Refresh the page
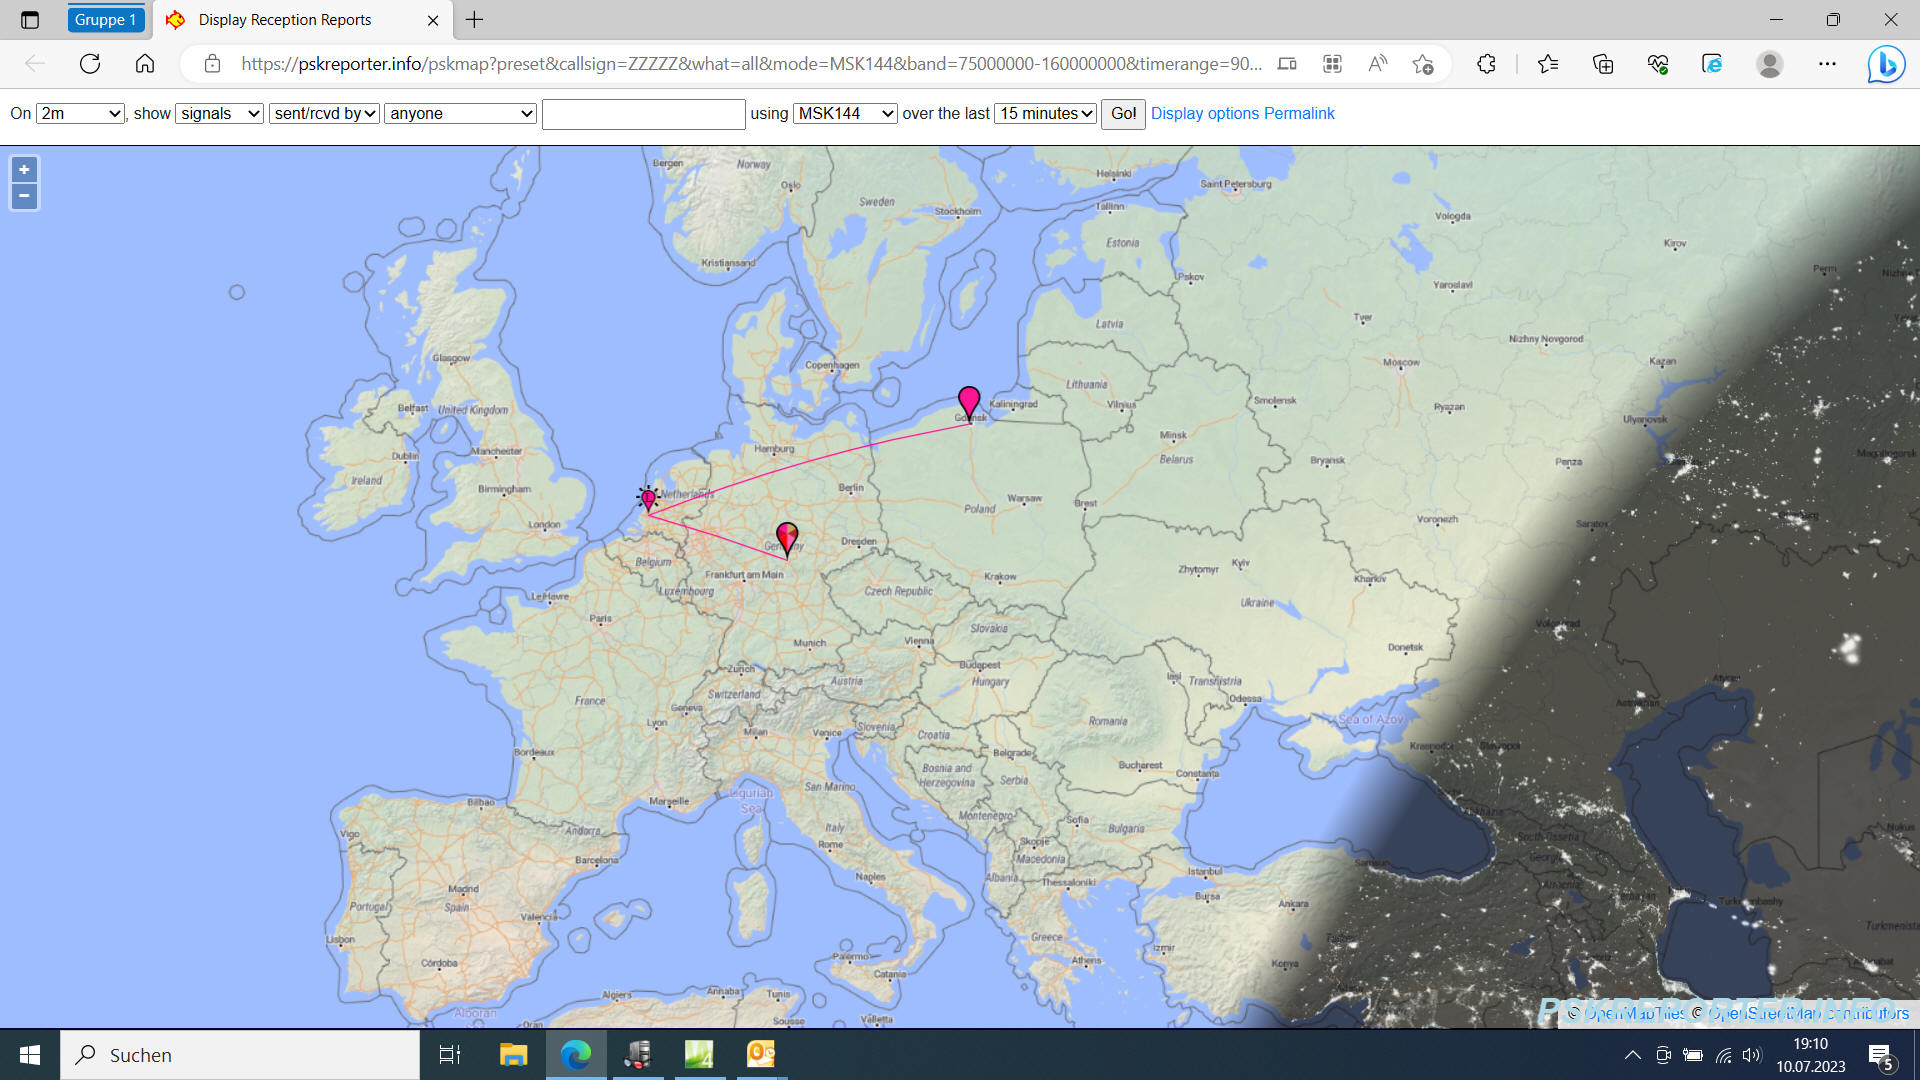The height and width of the screenshot is (1080, 1920). click(x=90, y=64)
